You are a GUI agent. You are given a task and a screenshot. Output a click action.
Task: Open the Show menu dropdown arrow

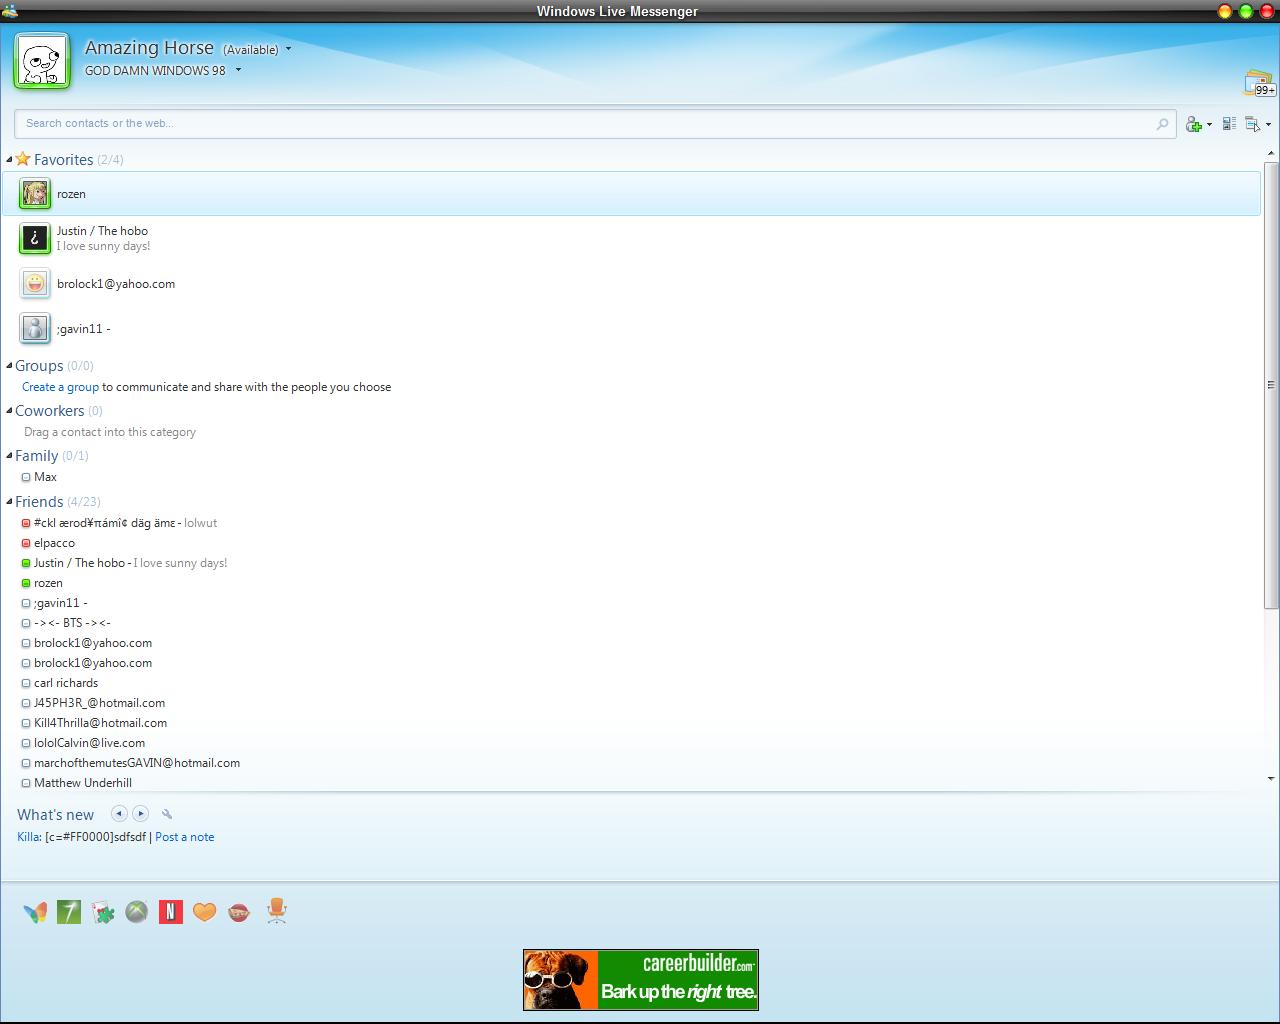click(x=1268, y=125)
